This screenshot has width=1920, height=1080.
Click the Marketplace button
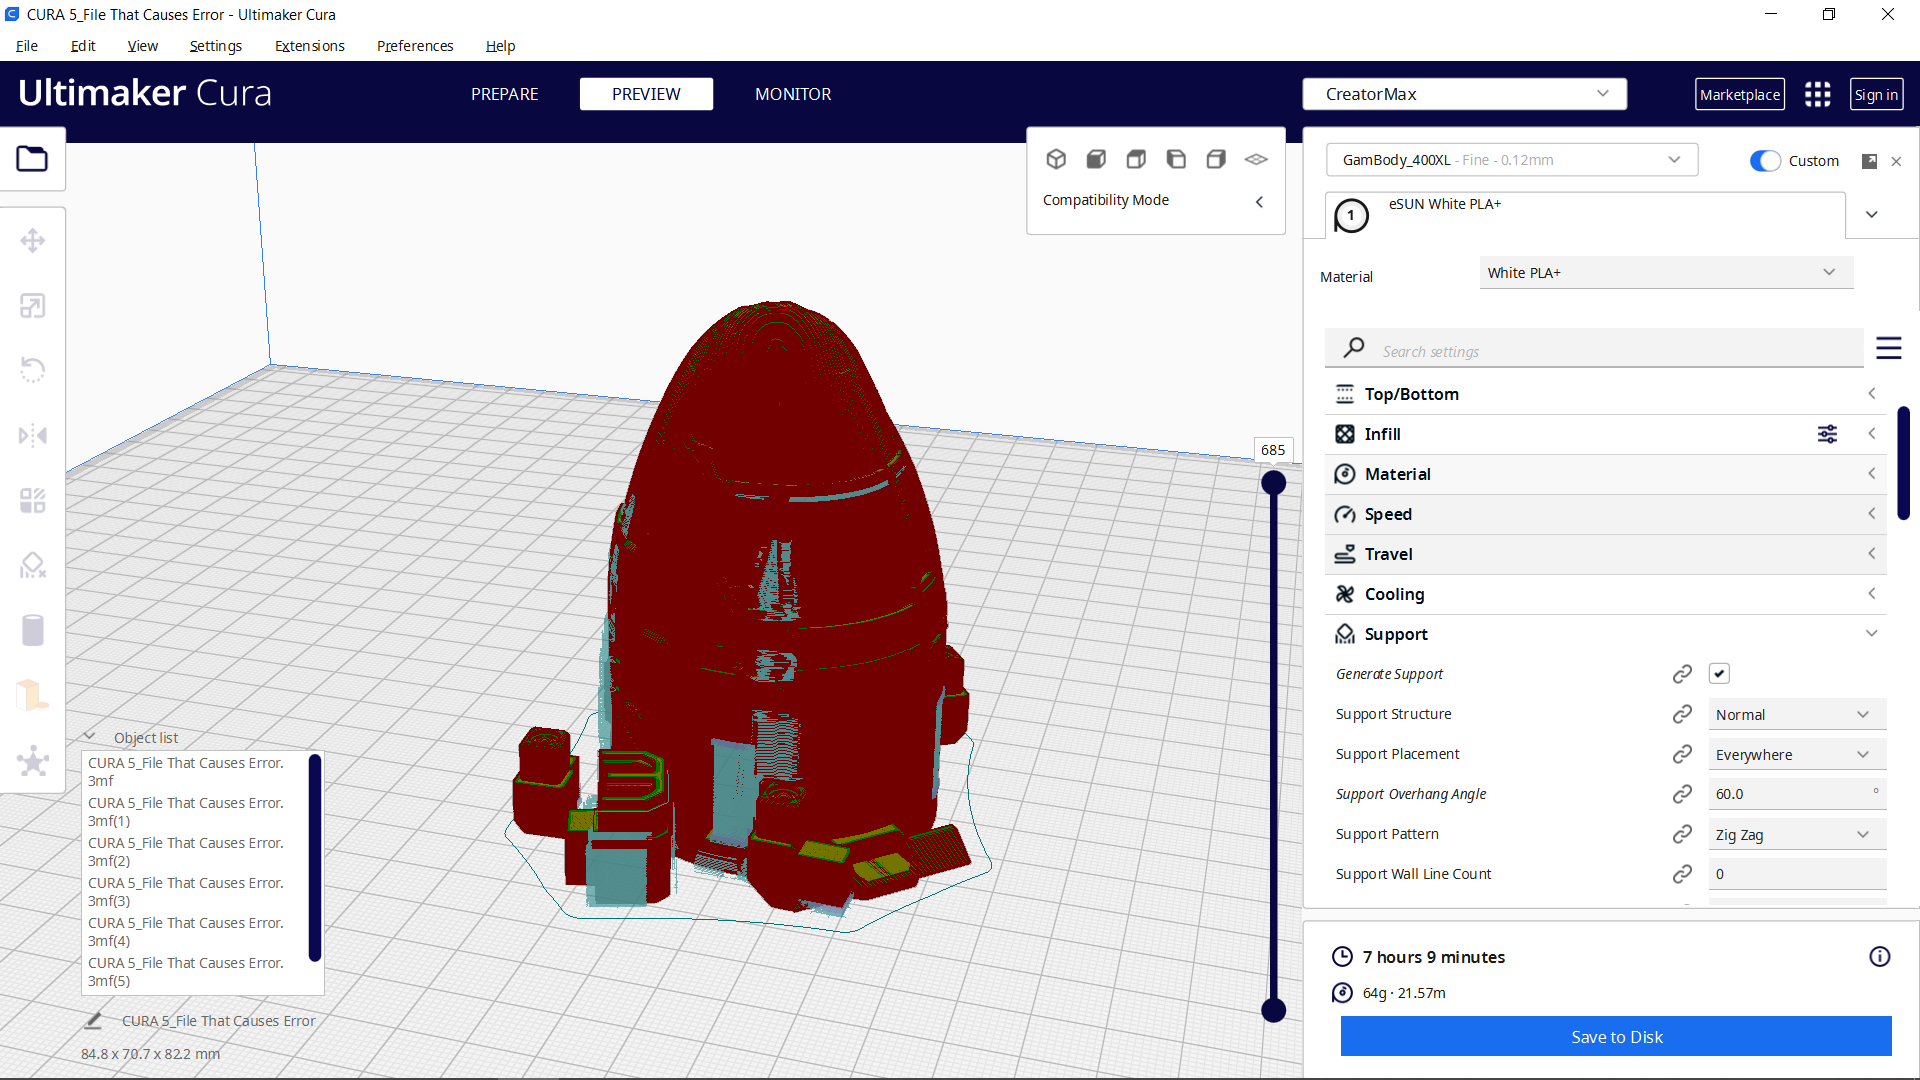(1740, 94)
